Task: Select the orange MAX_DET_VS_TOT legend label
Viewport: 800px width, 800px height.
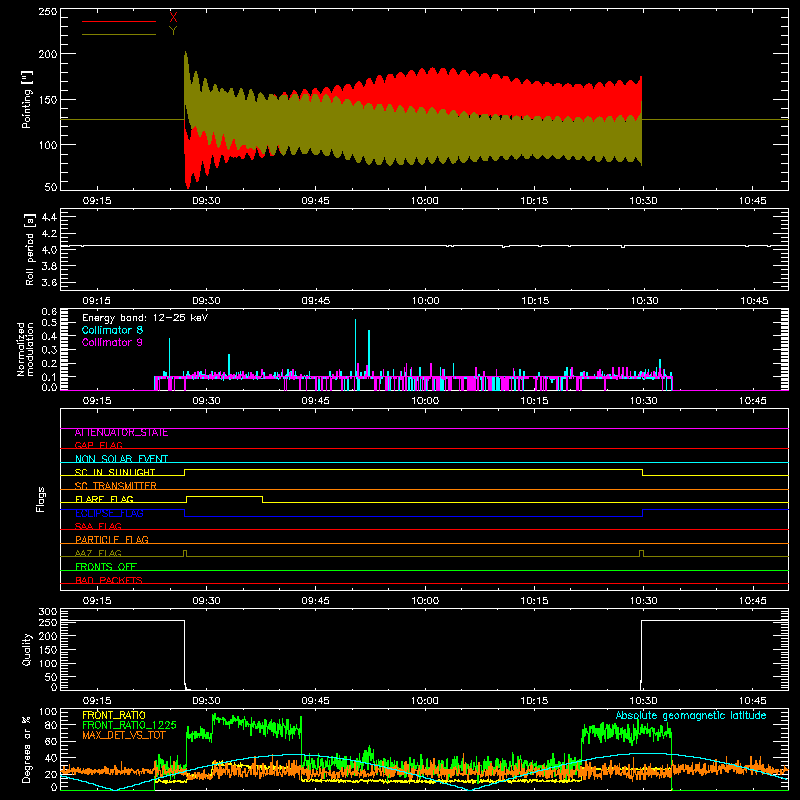Action: coord(124,735)
